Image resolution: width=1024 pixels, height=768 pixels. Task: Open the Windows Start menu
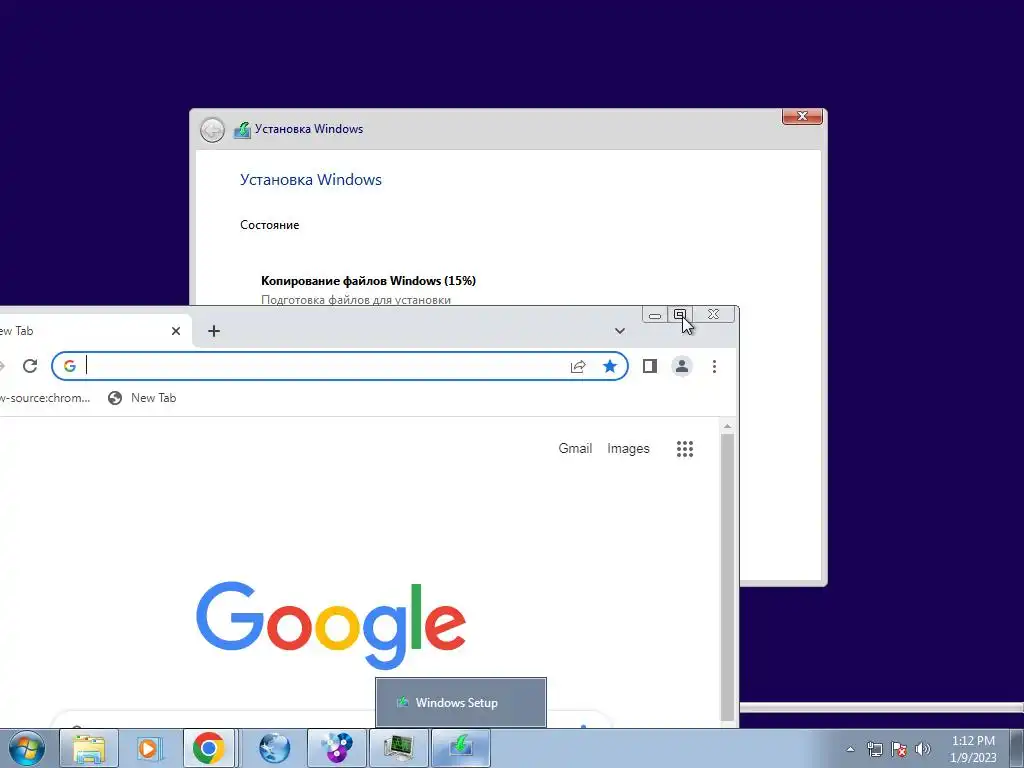click(27, 748)
